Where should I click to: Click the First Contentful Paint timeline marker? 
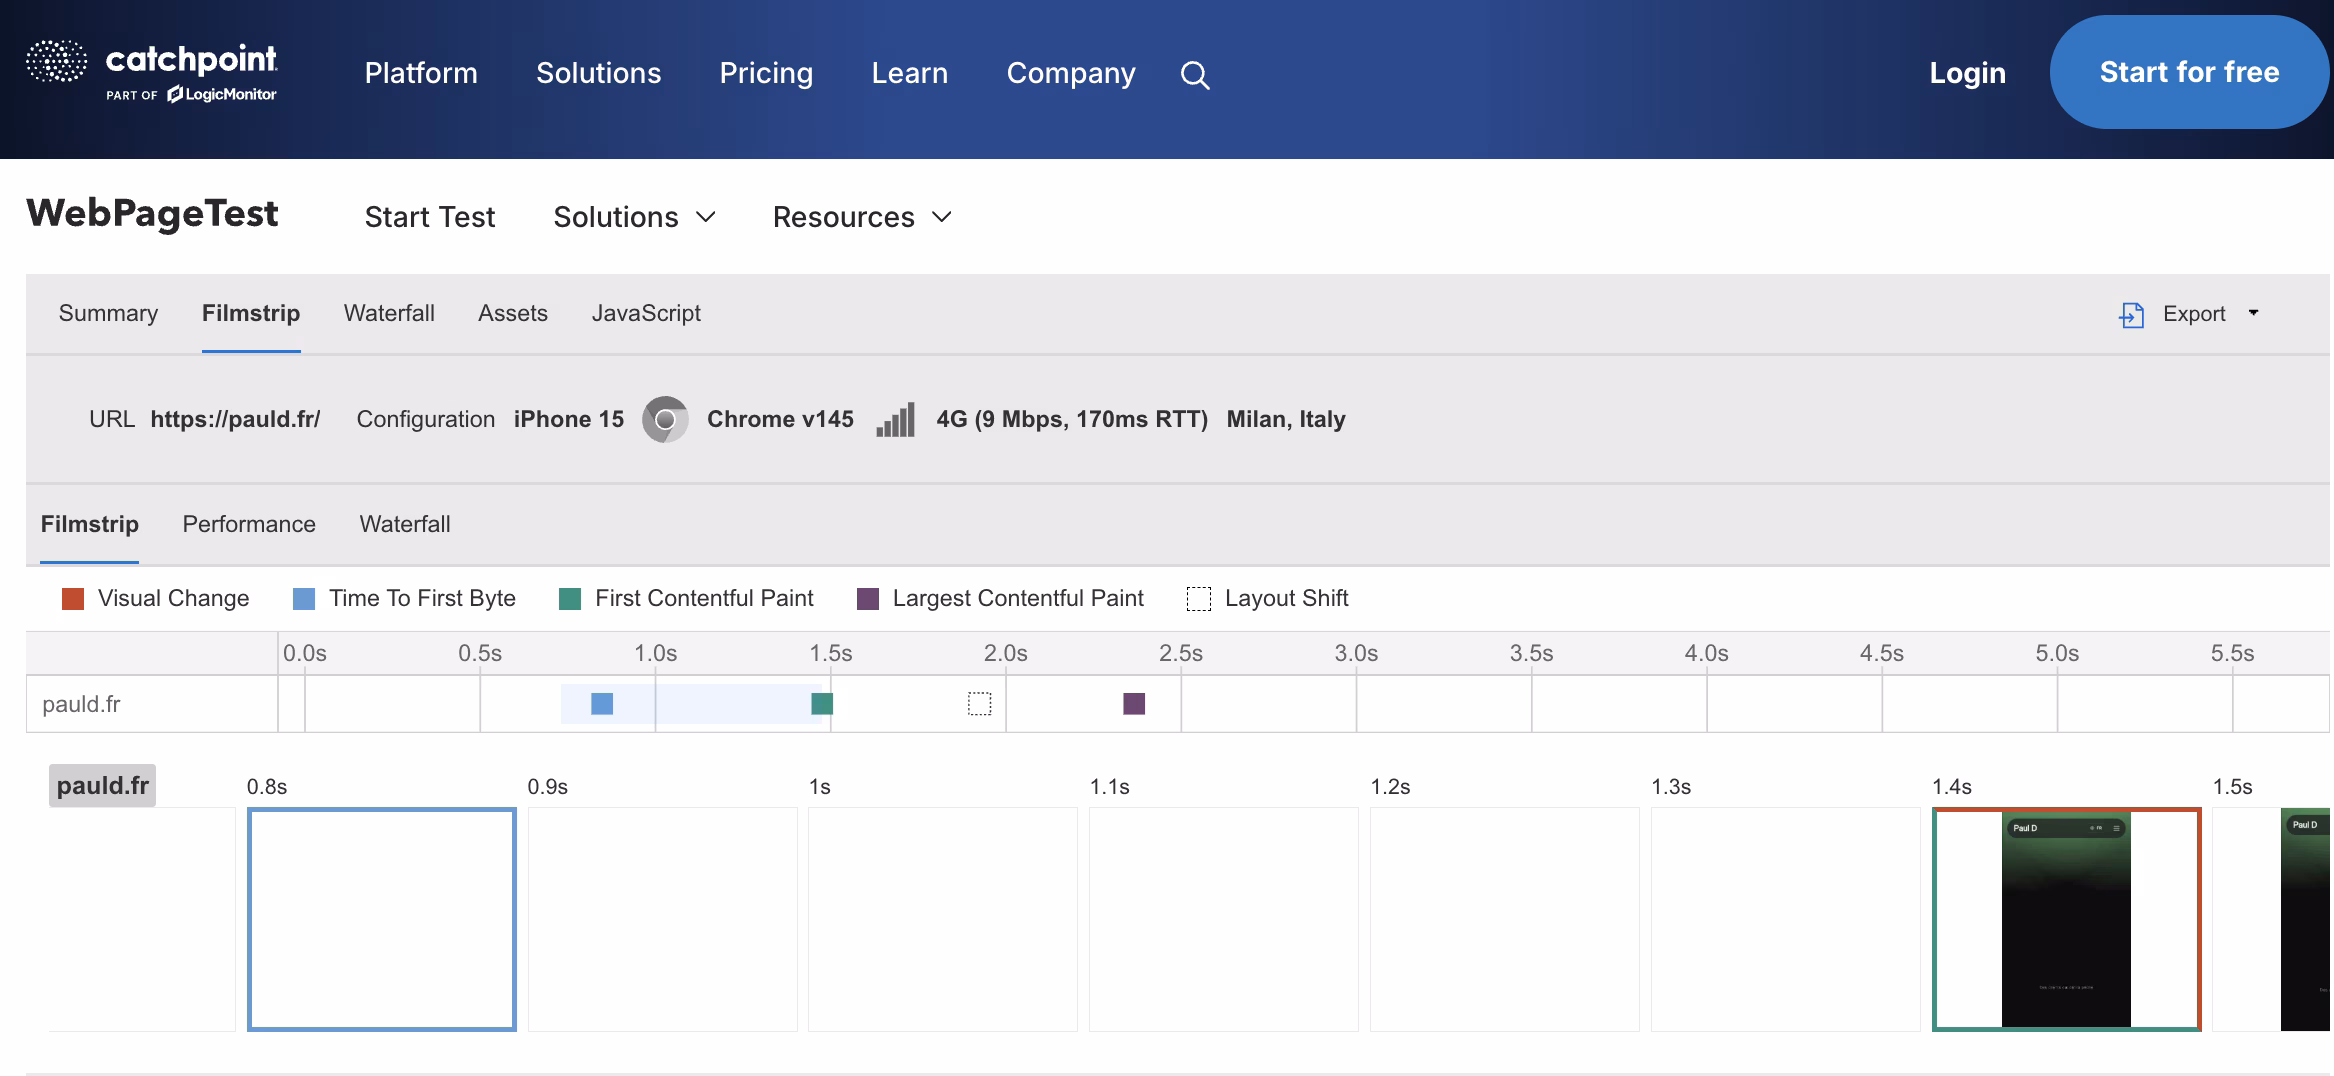point(822,704)
